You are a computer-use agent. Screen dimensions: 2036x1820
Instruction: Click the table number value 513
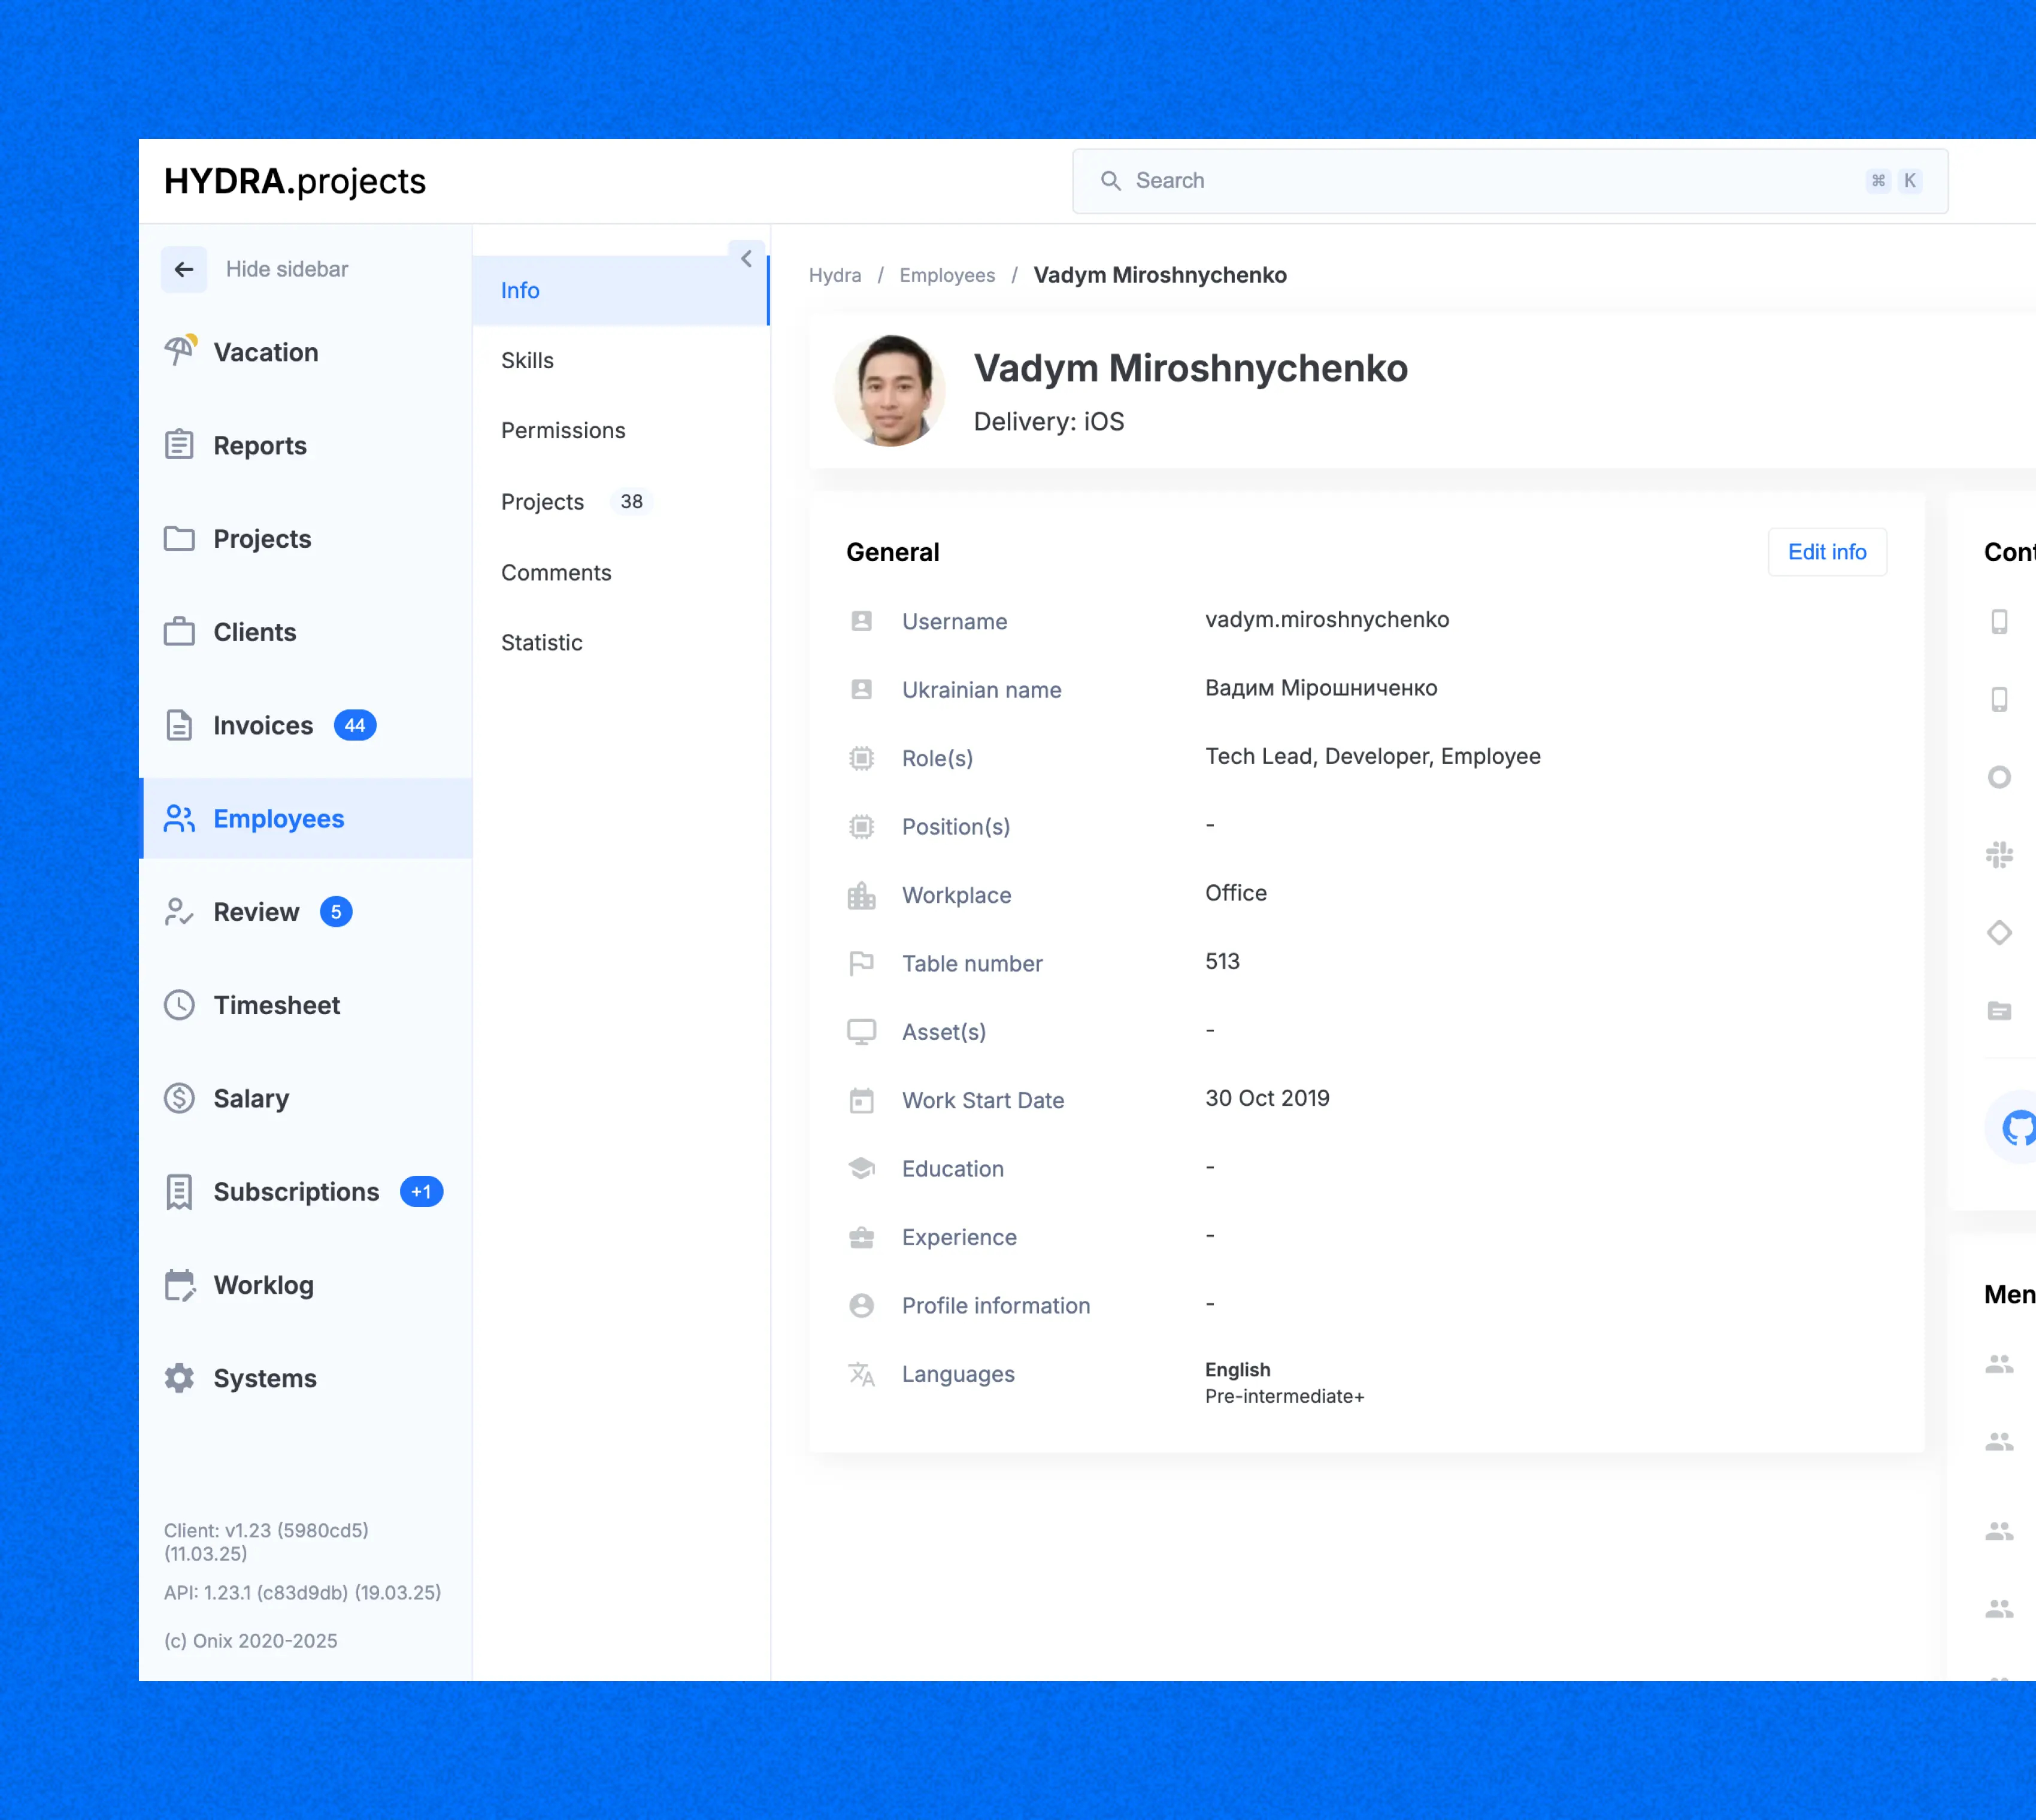coord(1222,961)
